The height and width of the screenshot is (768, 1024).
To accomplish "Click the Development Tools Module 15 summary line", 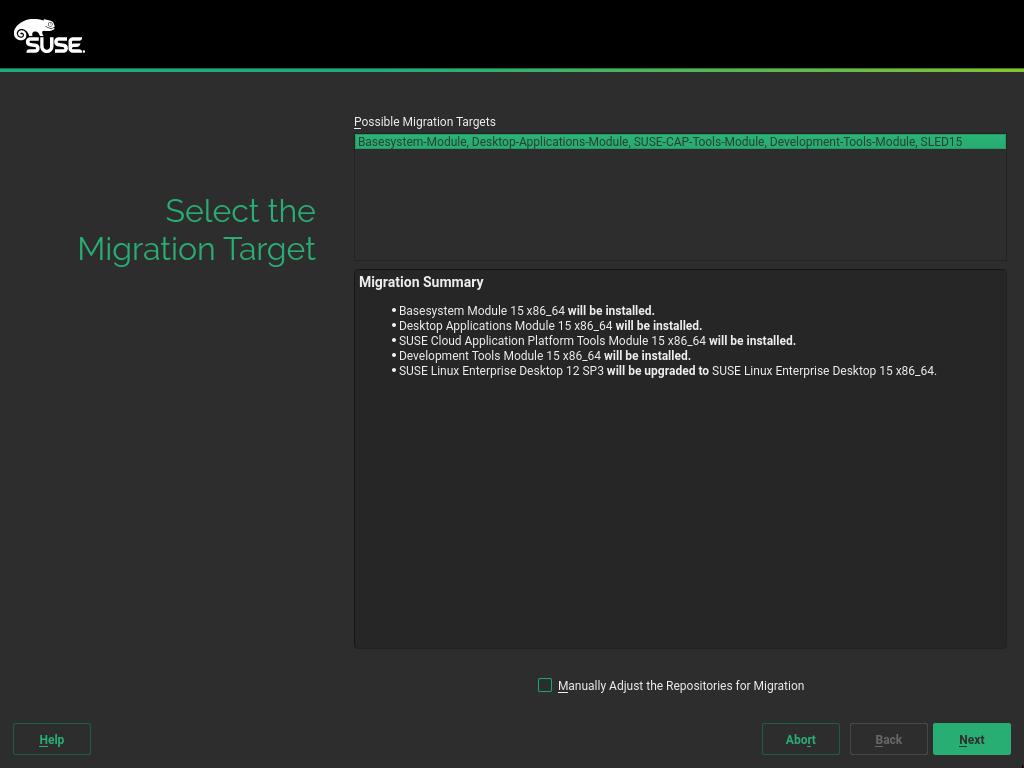I will point(544,356).
